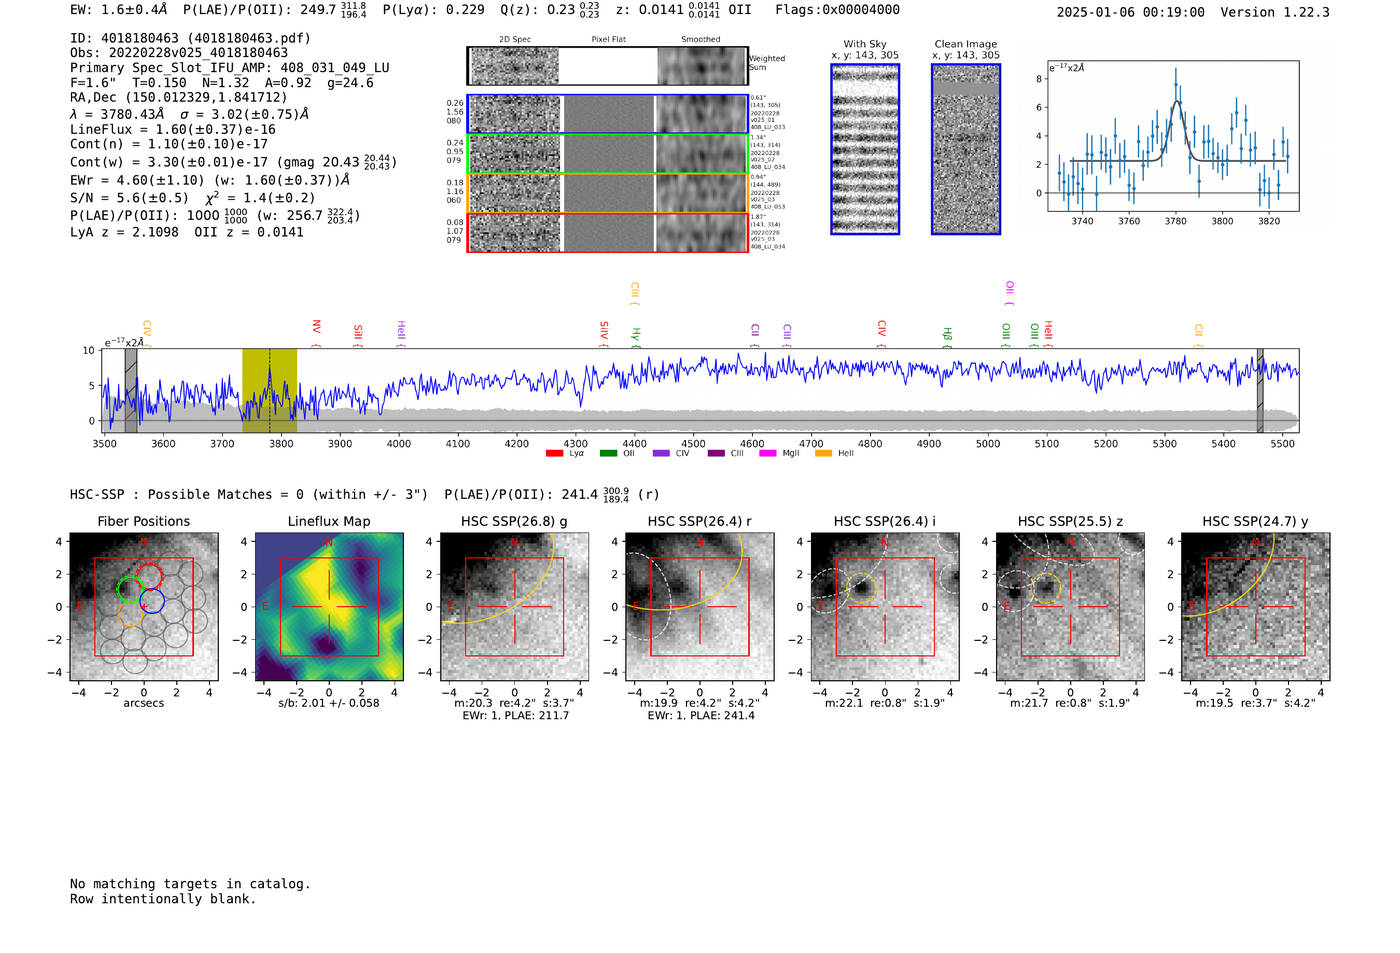Image resolution: width=1400 pixels, height=953 pixels.
Task: Click the 'Flags:0x00004000' header text
Action: pyautogui.click(x=837, y=10)
